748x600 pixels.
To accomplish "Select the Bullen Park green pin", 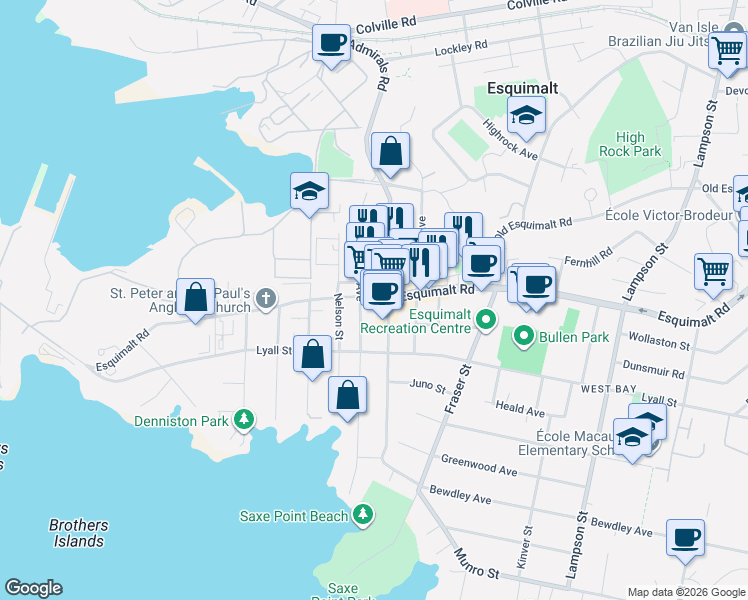I will 524,336.
